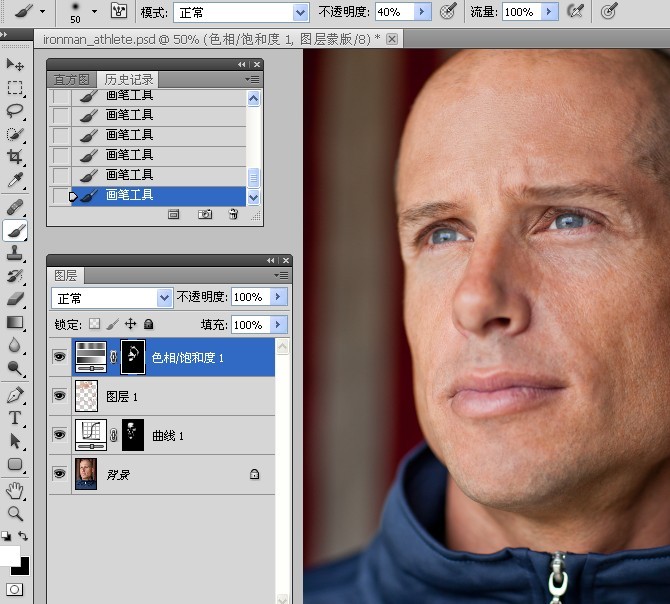Open the brush 模式 dropdown in options bar
Screen dimensions: 670x604
point(240,12)
